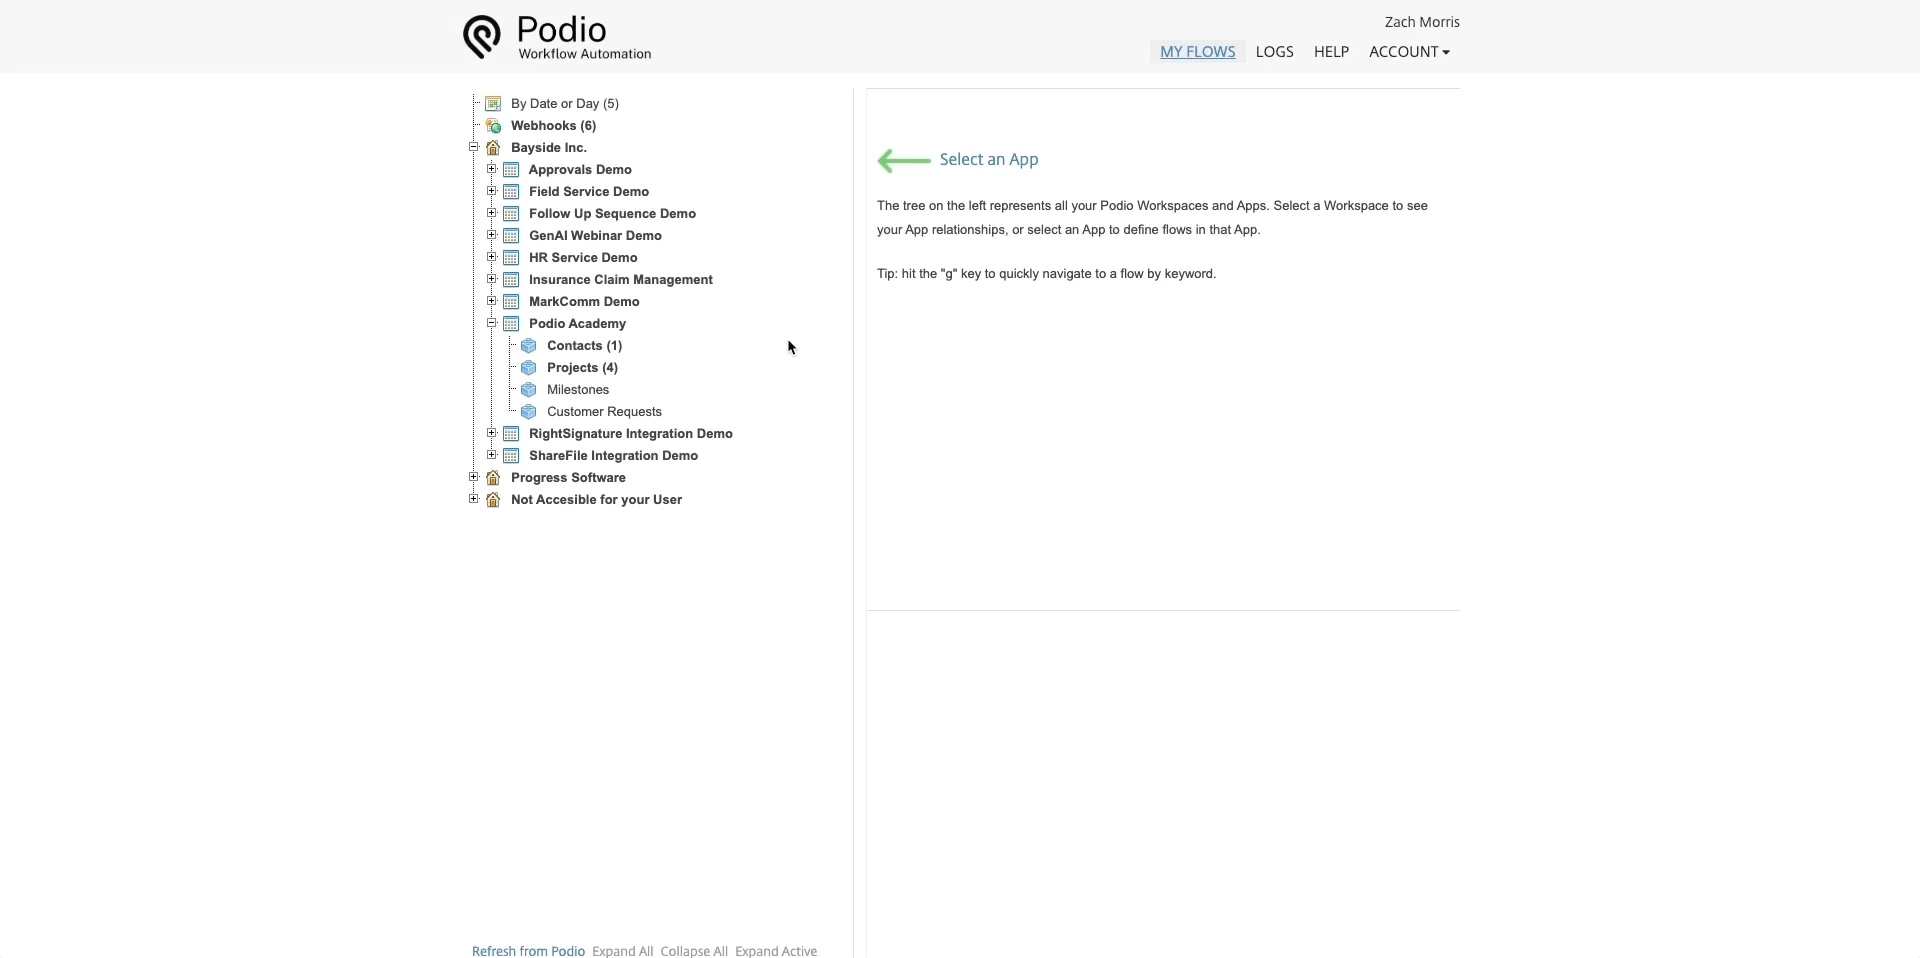Screen dimensions: 1920x958
Task: Click the Webhooks icon
Action: coord(493,126)
